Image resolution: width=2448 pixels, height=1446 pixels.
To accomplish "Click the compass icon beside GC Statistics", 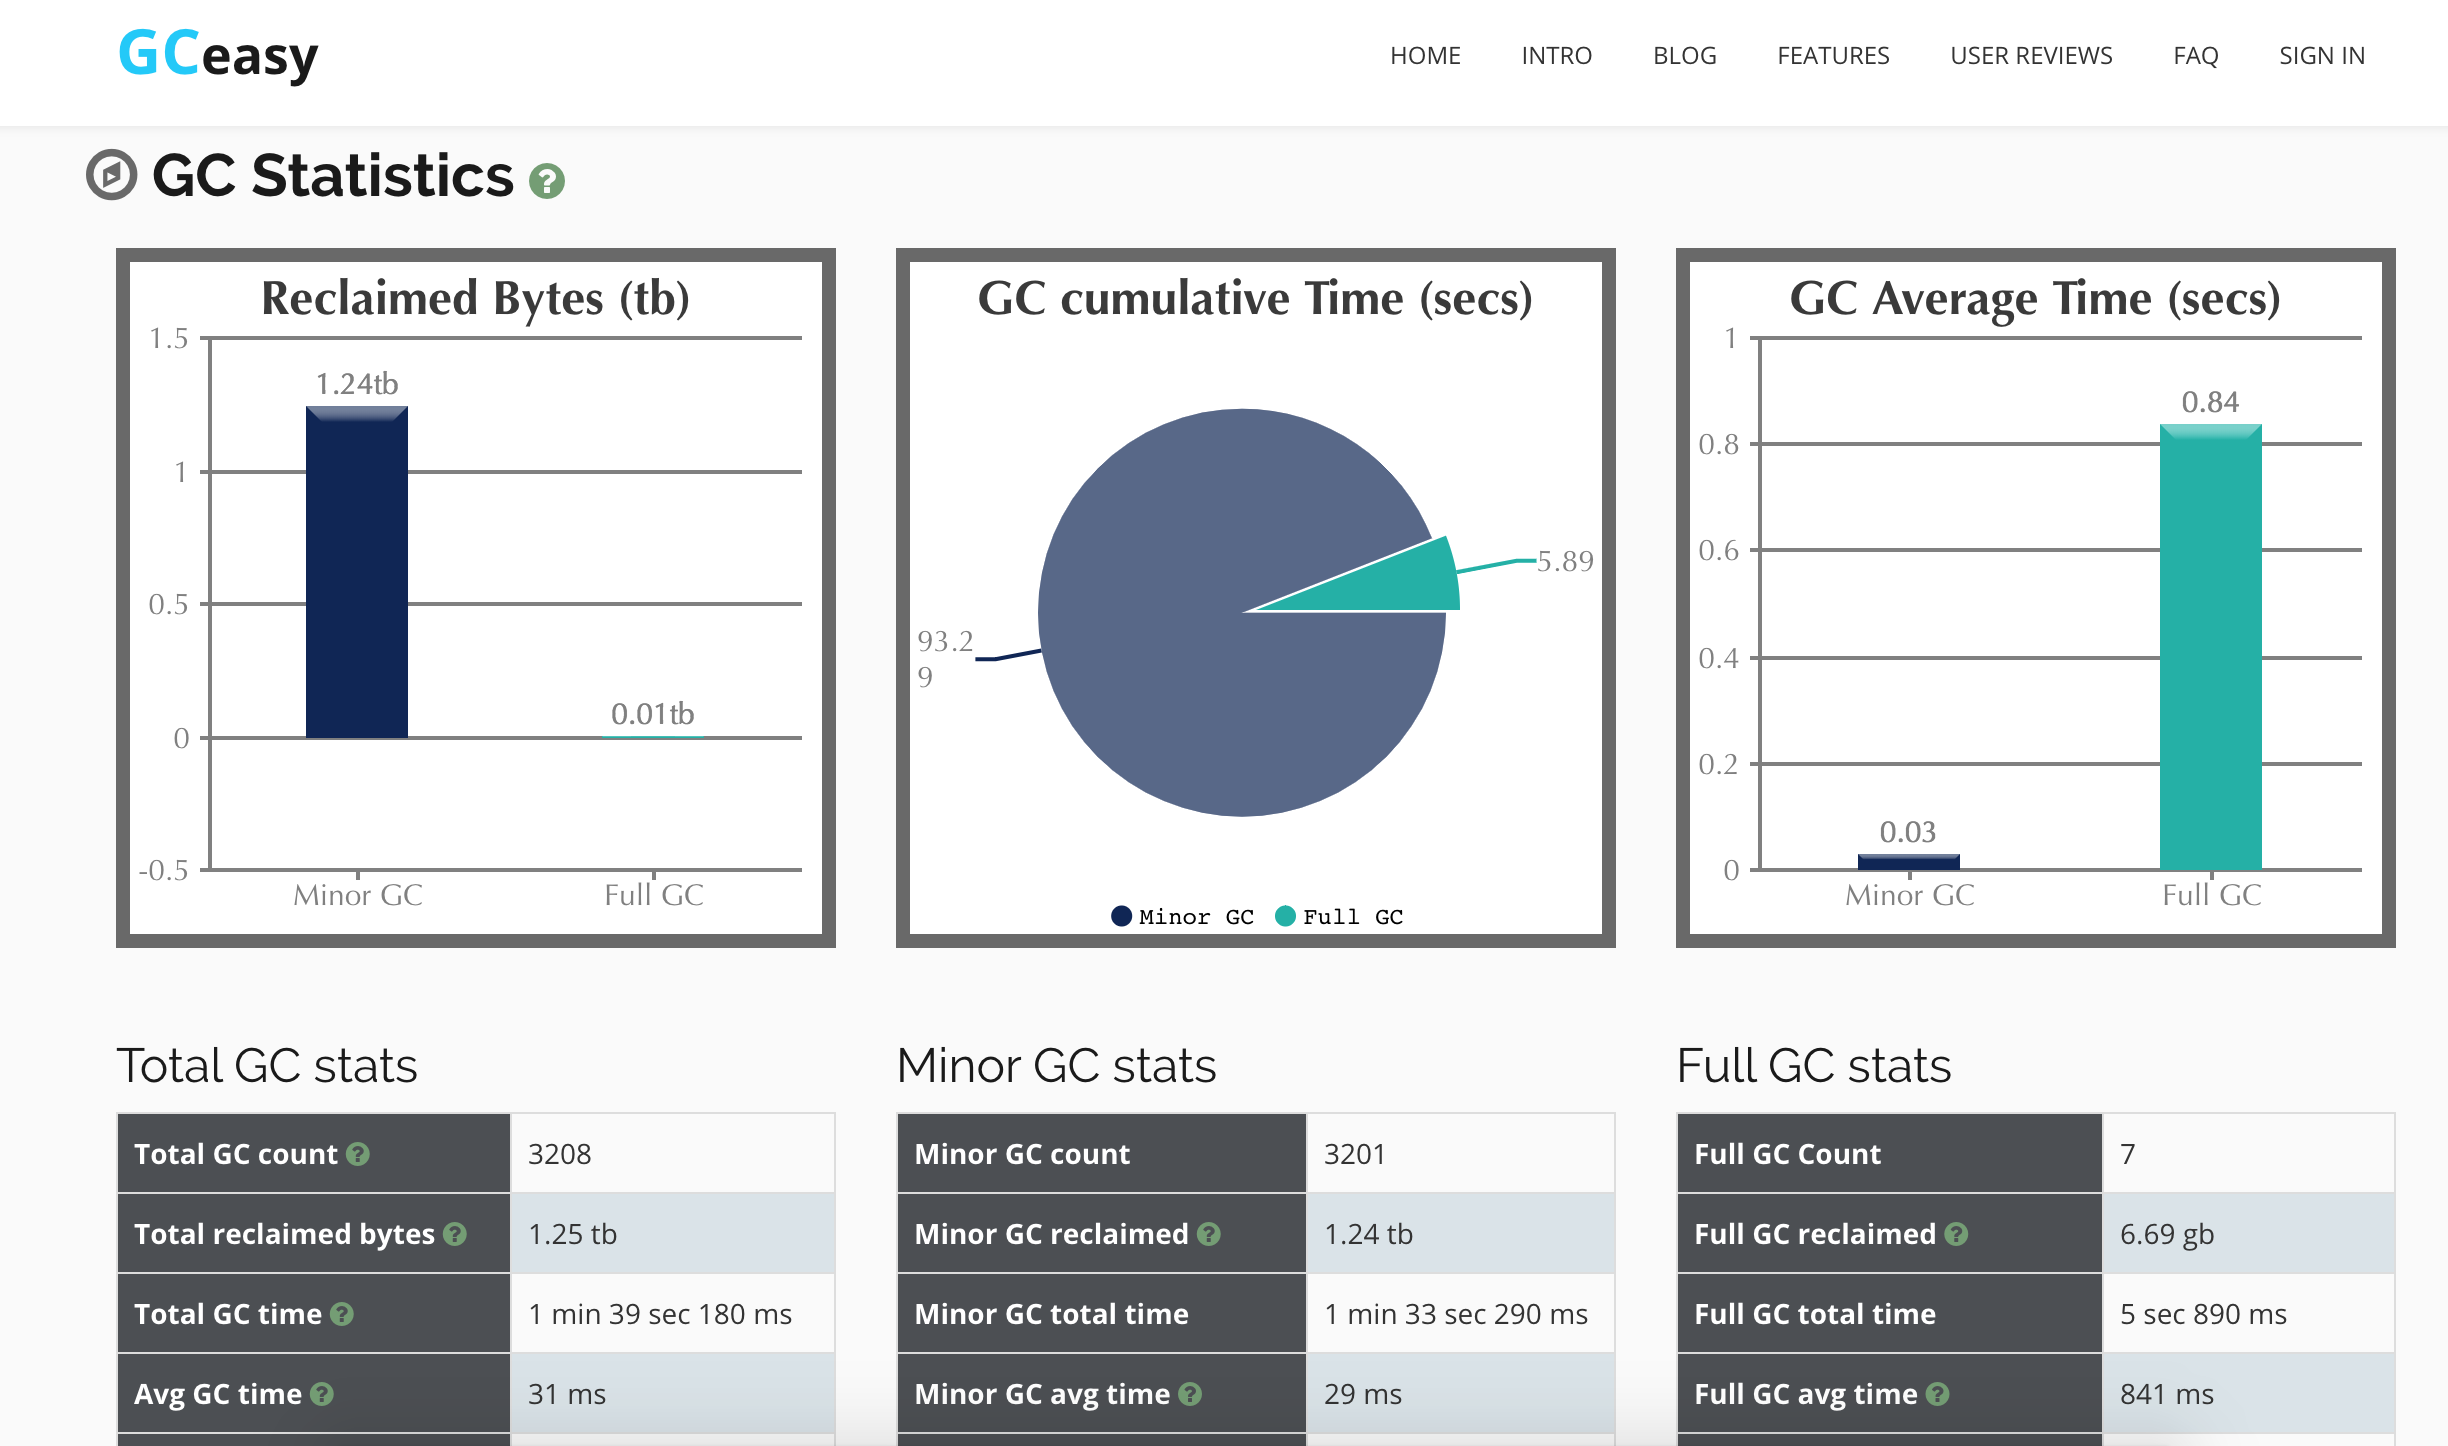I will pyautogui.click(x=111, y=175).
